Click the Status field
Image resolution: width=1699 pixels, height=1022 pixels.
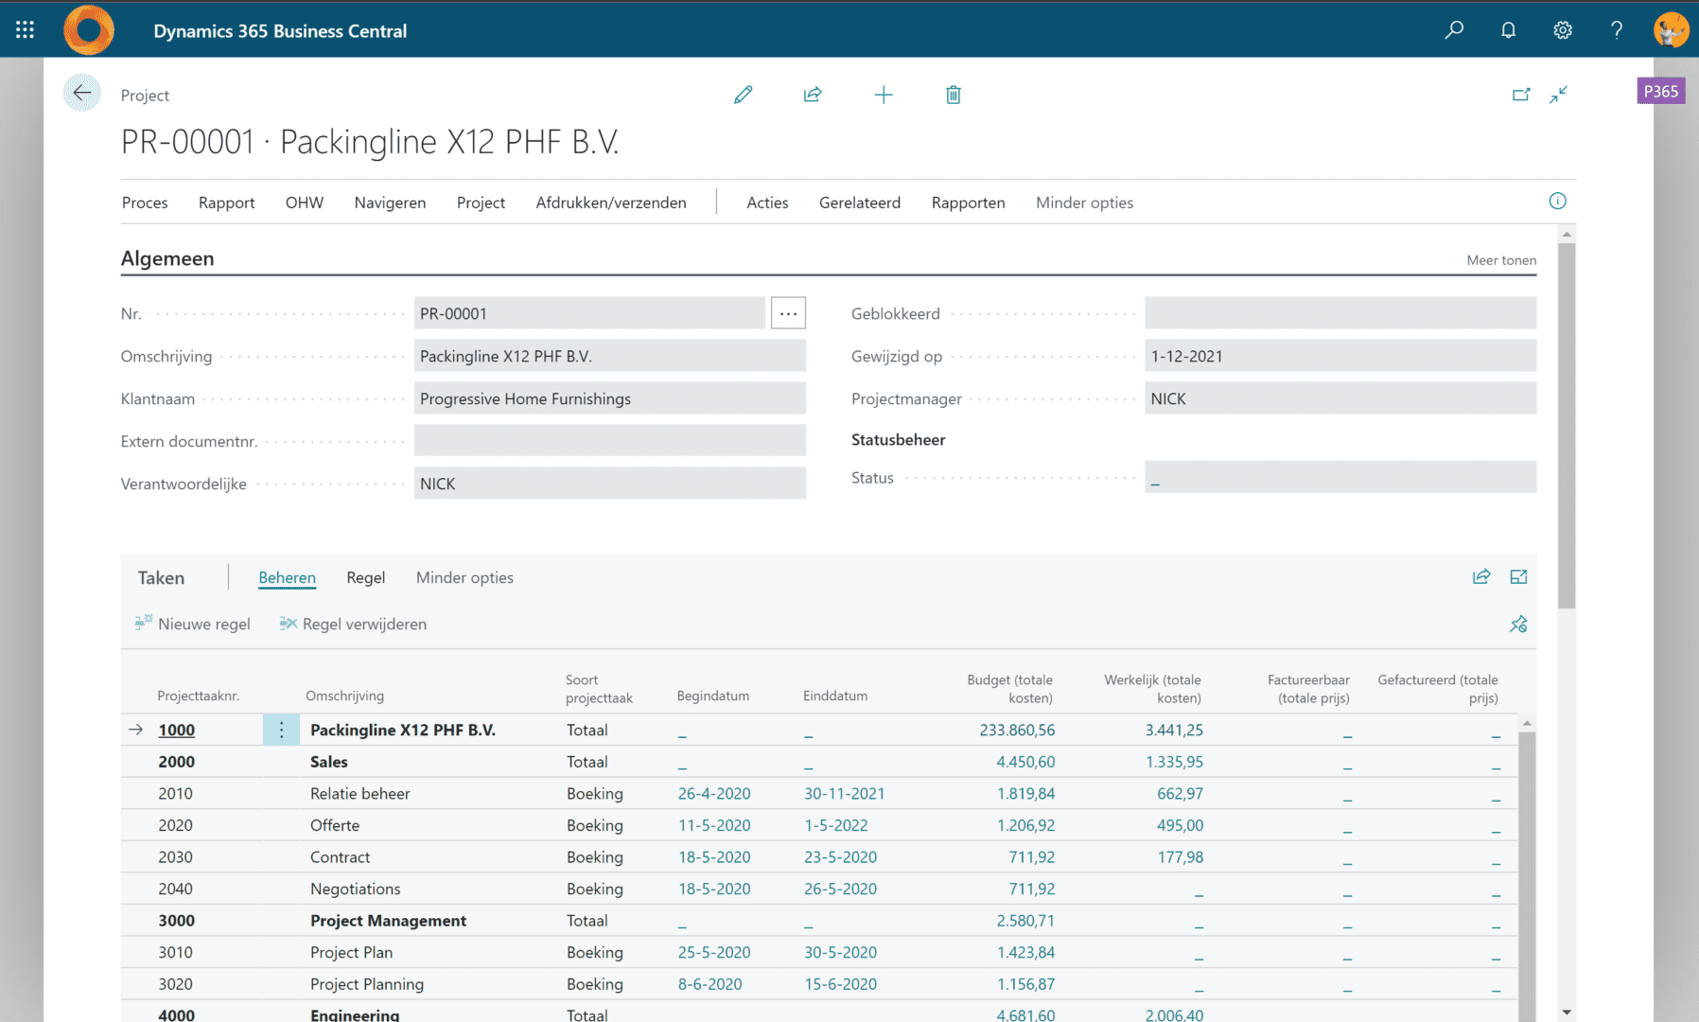click(1340, 477)
